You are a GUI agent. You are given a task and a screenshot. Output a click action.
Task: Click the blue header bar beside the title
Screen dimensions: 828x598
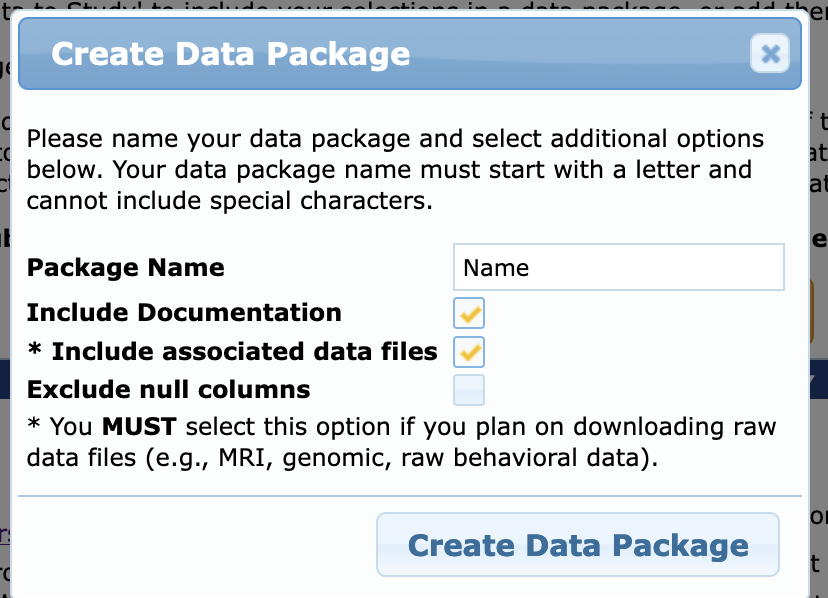tap(581, 53)
